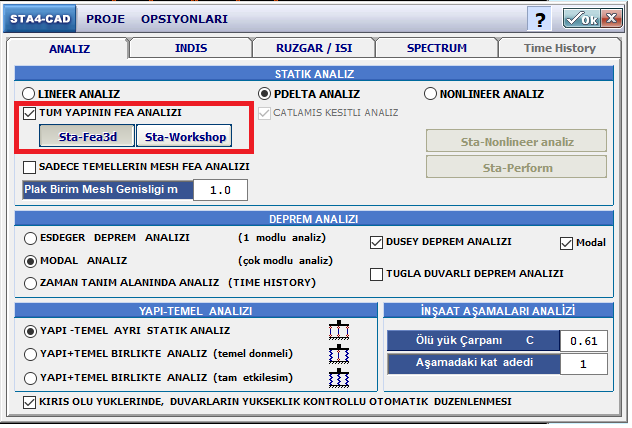The height and width of the screenshot is (428, 632).
Task: Choose NONLINEER ANALIZ option
Action: [x=431, y=94]
